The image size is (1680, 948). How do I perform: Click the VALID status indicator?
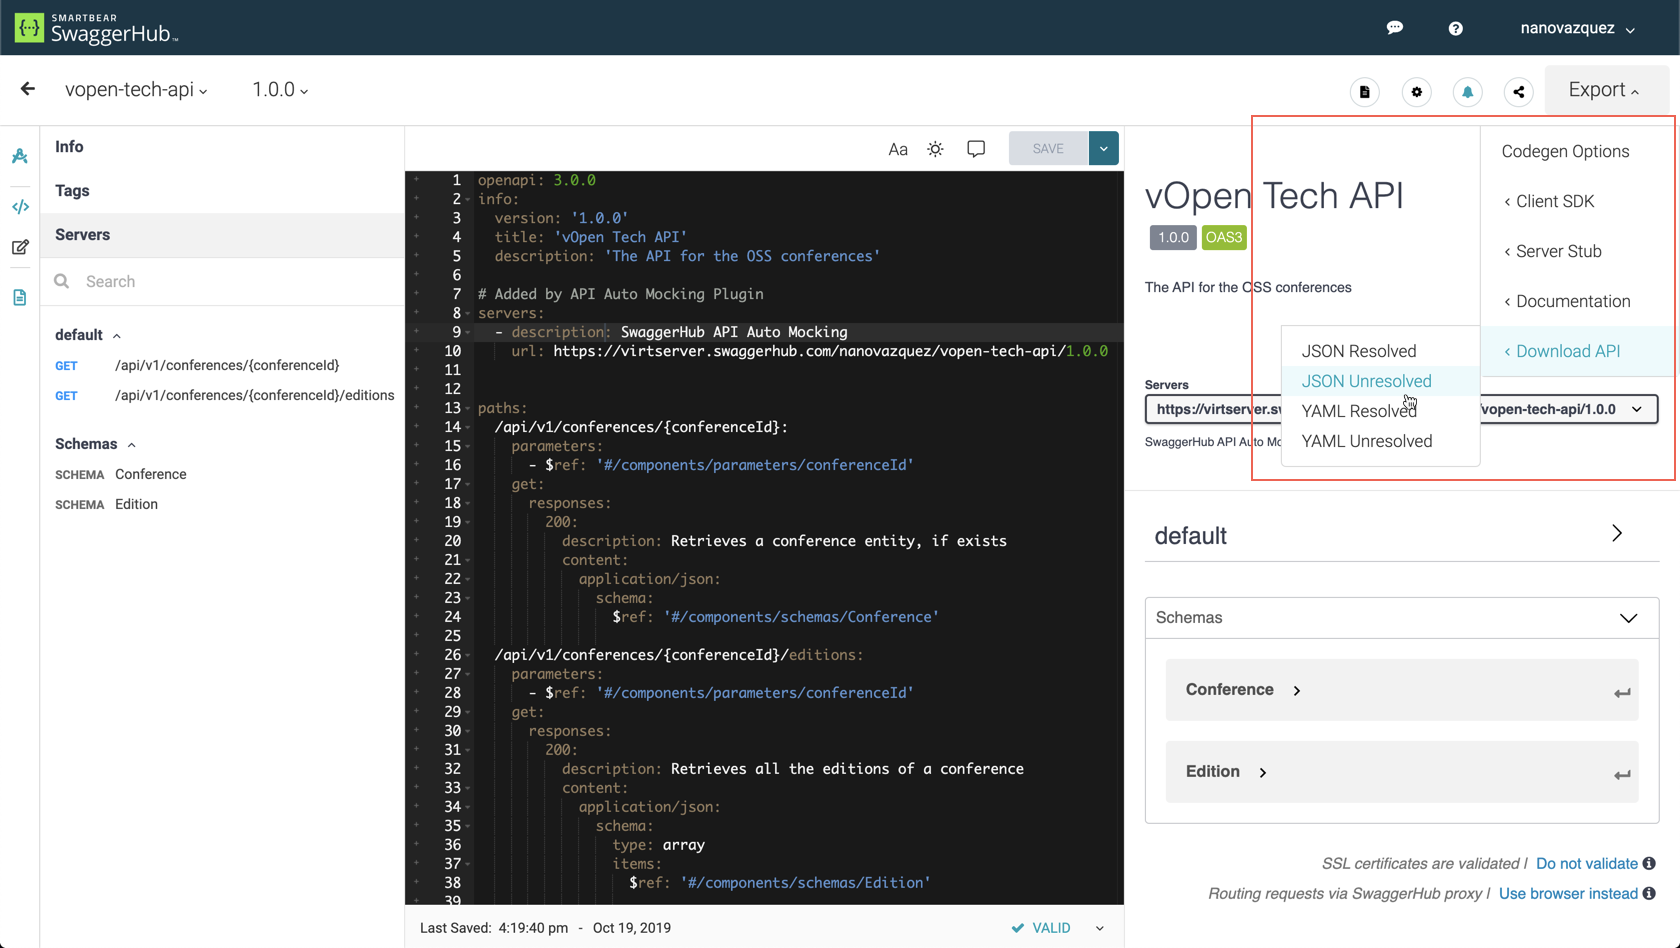click(1041, 928)
